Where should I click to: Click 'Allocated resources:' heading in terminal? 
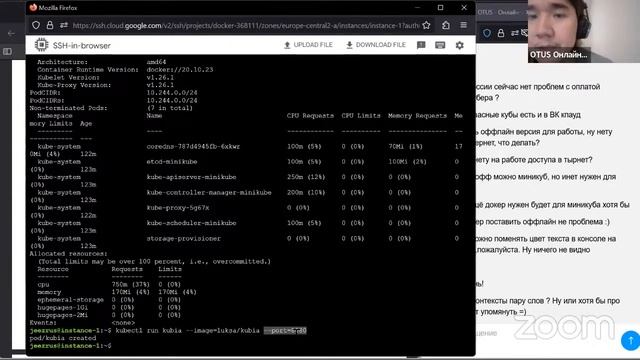(68, 254)
